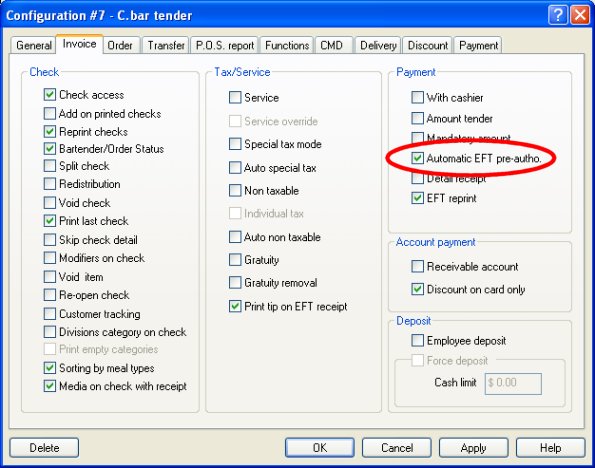Screen dimensions: 595x468
Task: Enable the Split check checkbox
Action: (50, 166)
